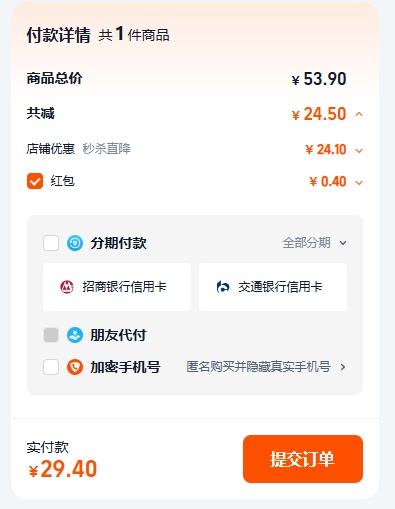This screenshot has height=509, width=395.
Task: Click the orange 加密手机号 shield icon
Action: pyautogui.click(x=75, y=367)
